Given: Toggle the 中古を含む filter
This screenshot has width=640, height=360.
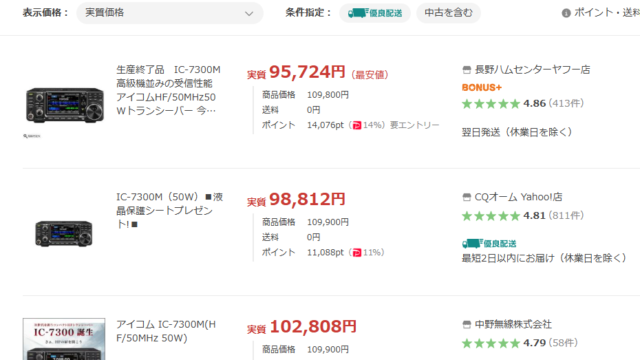Looking at the screenshot, I should (x=448, y=13).
